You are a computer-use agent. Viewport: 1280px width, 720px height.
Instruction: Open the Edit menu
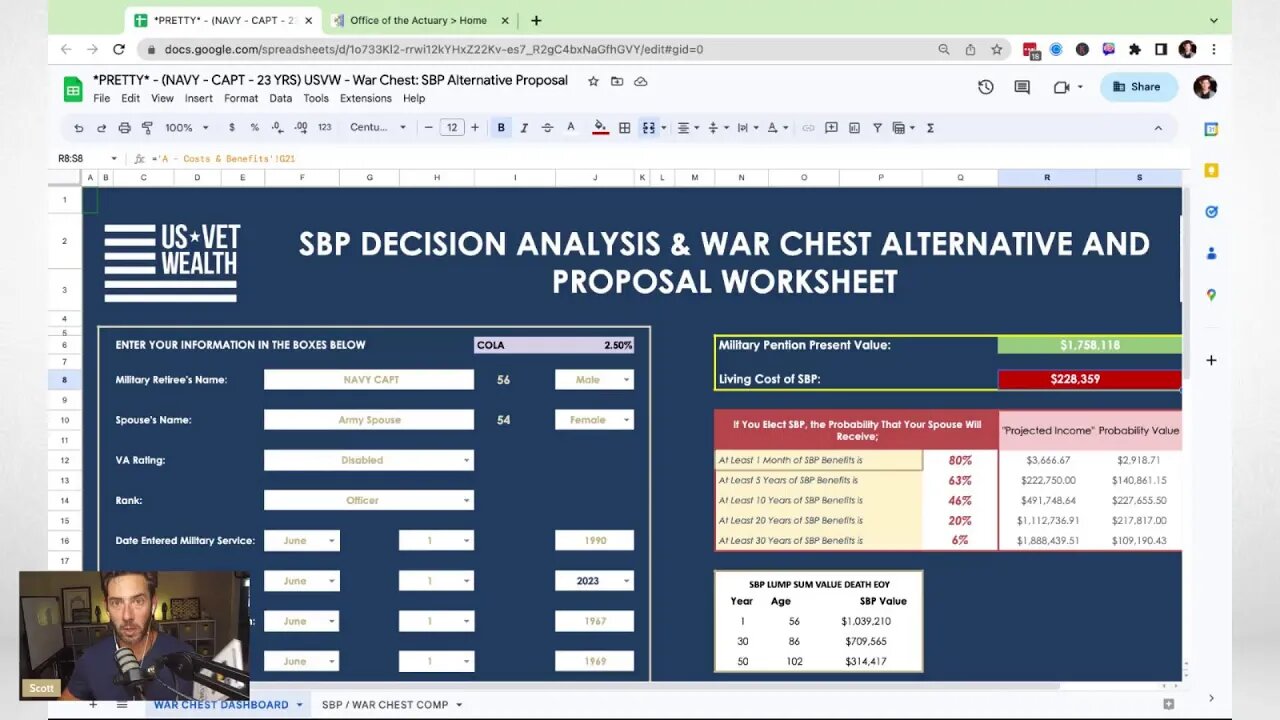click(x=131, y=98)
